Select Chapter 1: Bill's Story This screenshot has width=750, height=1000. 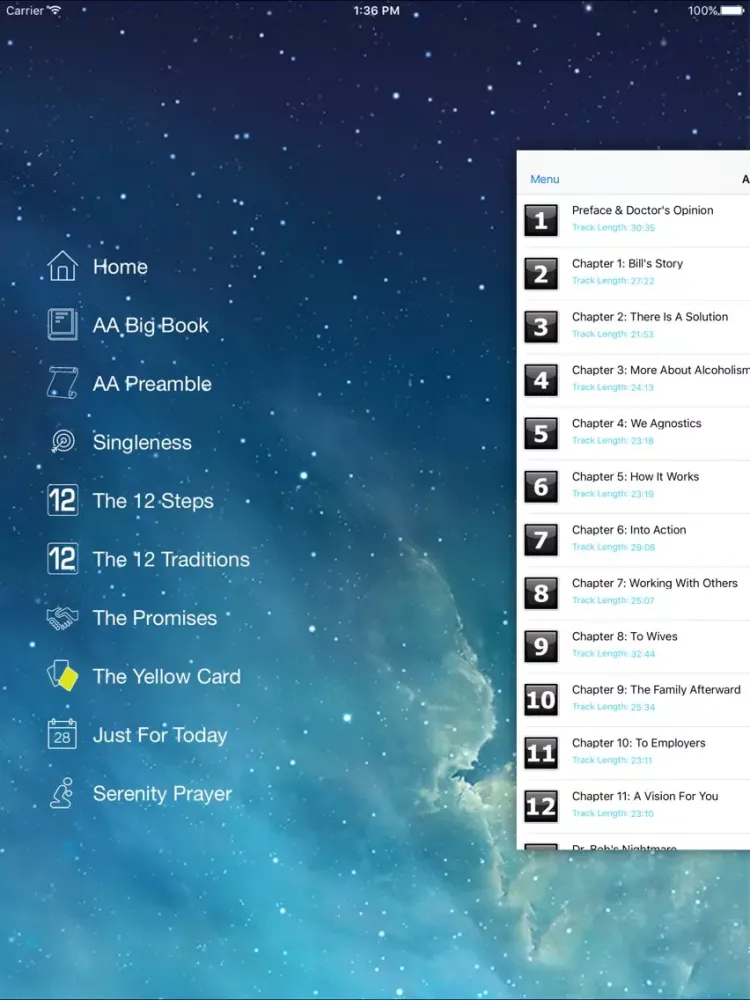[627, 264]
